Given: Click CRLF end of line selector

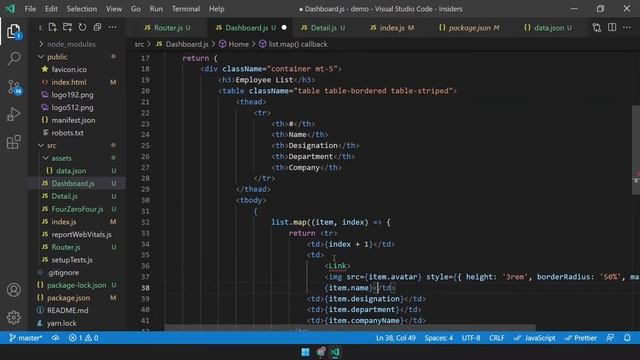Looking at the screenshot, I should click(497, 338).
